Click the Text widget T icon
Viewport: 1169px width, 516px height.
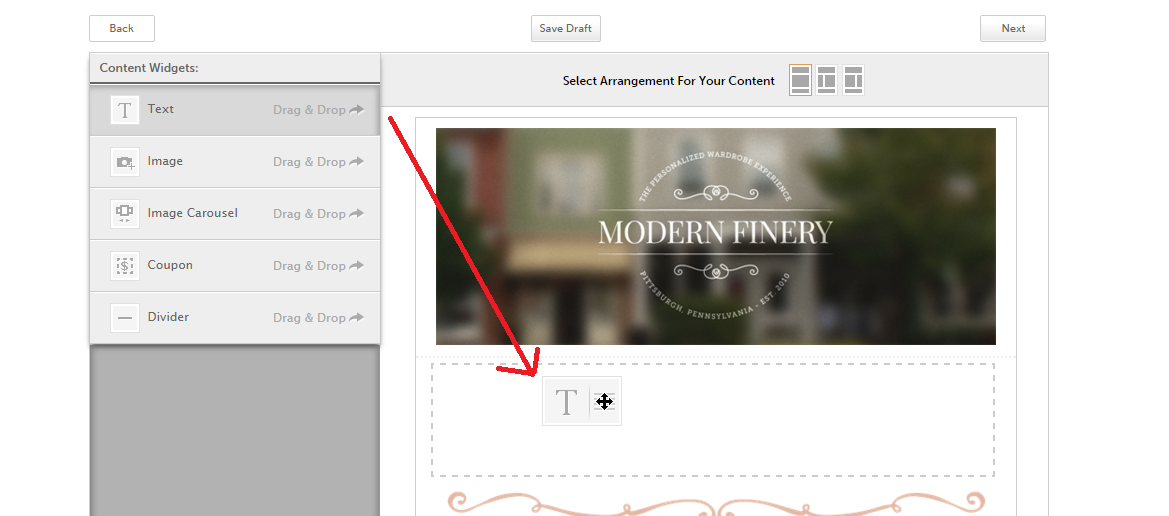coord(124,110)
